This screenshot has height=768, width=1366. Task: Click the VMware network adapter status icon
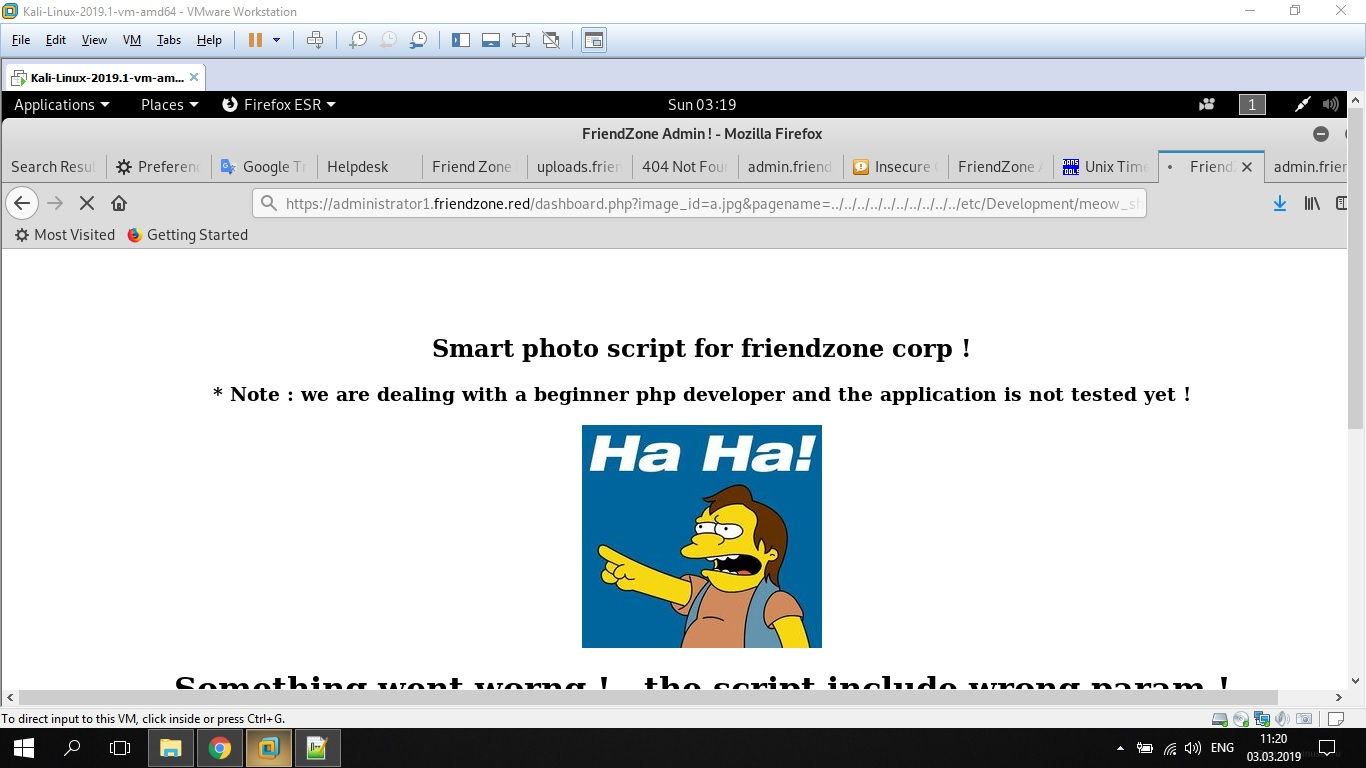coord(1262,719)
